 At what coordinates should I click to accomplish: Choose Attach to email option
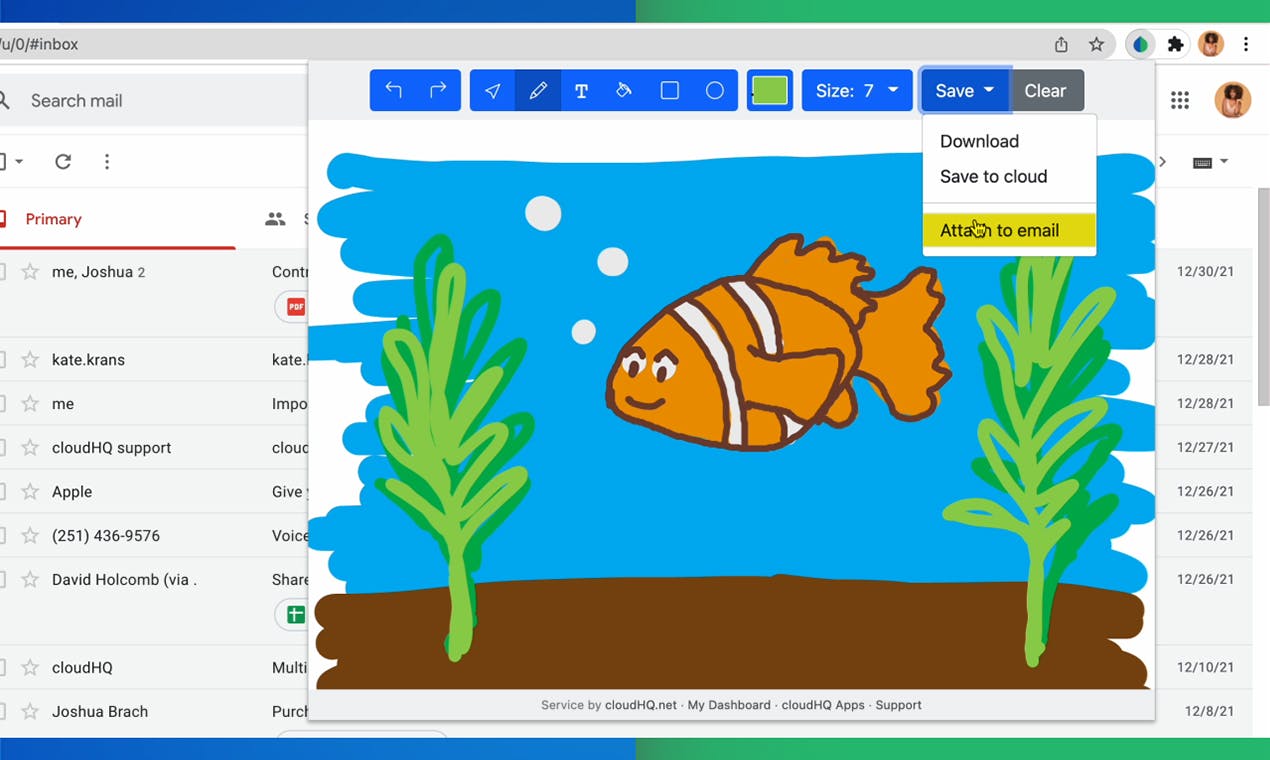pyautogui.click(x=1009, y=230)
